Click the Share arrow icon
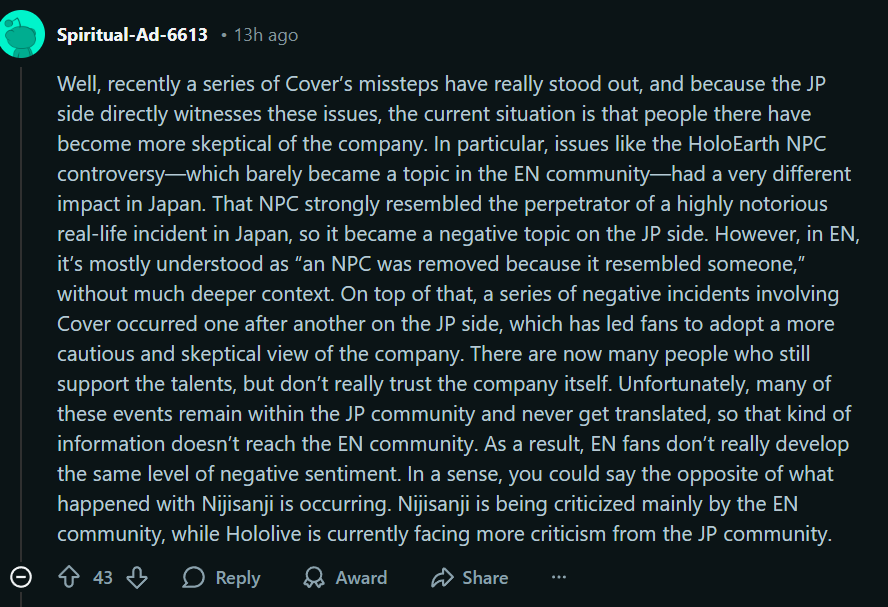The width and height of the screenshot is (888, 607). tap(442, 578)
